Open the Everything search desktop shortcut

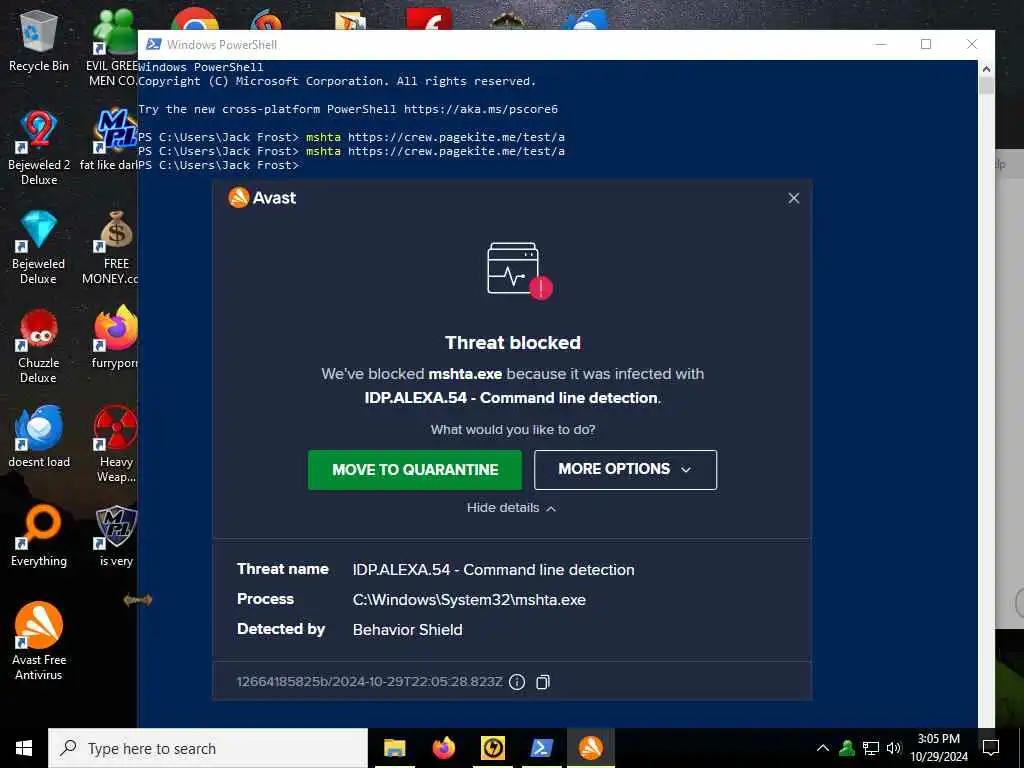39,536
